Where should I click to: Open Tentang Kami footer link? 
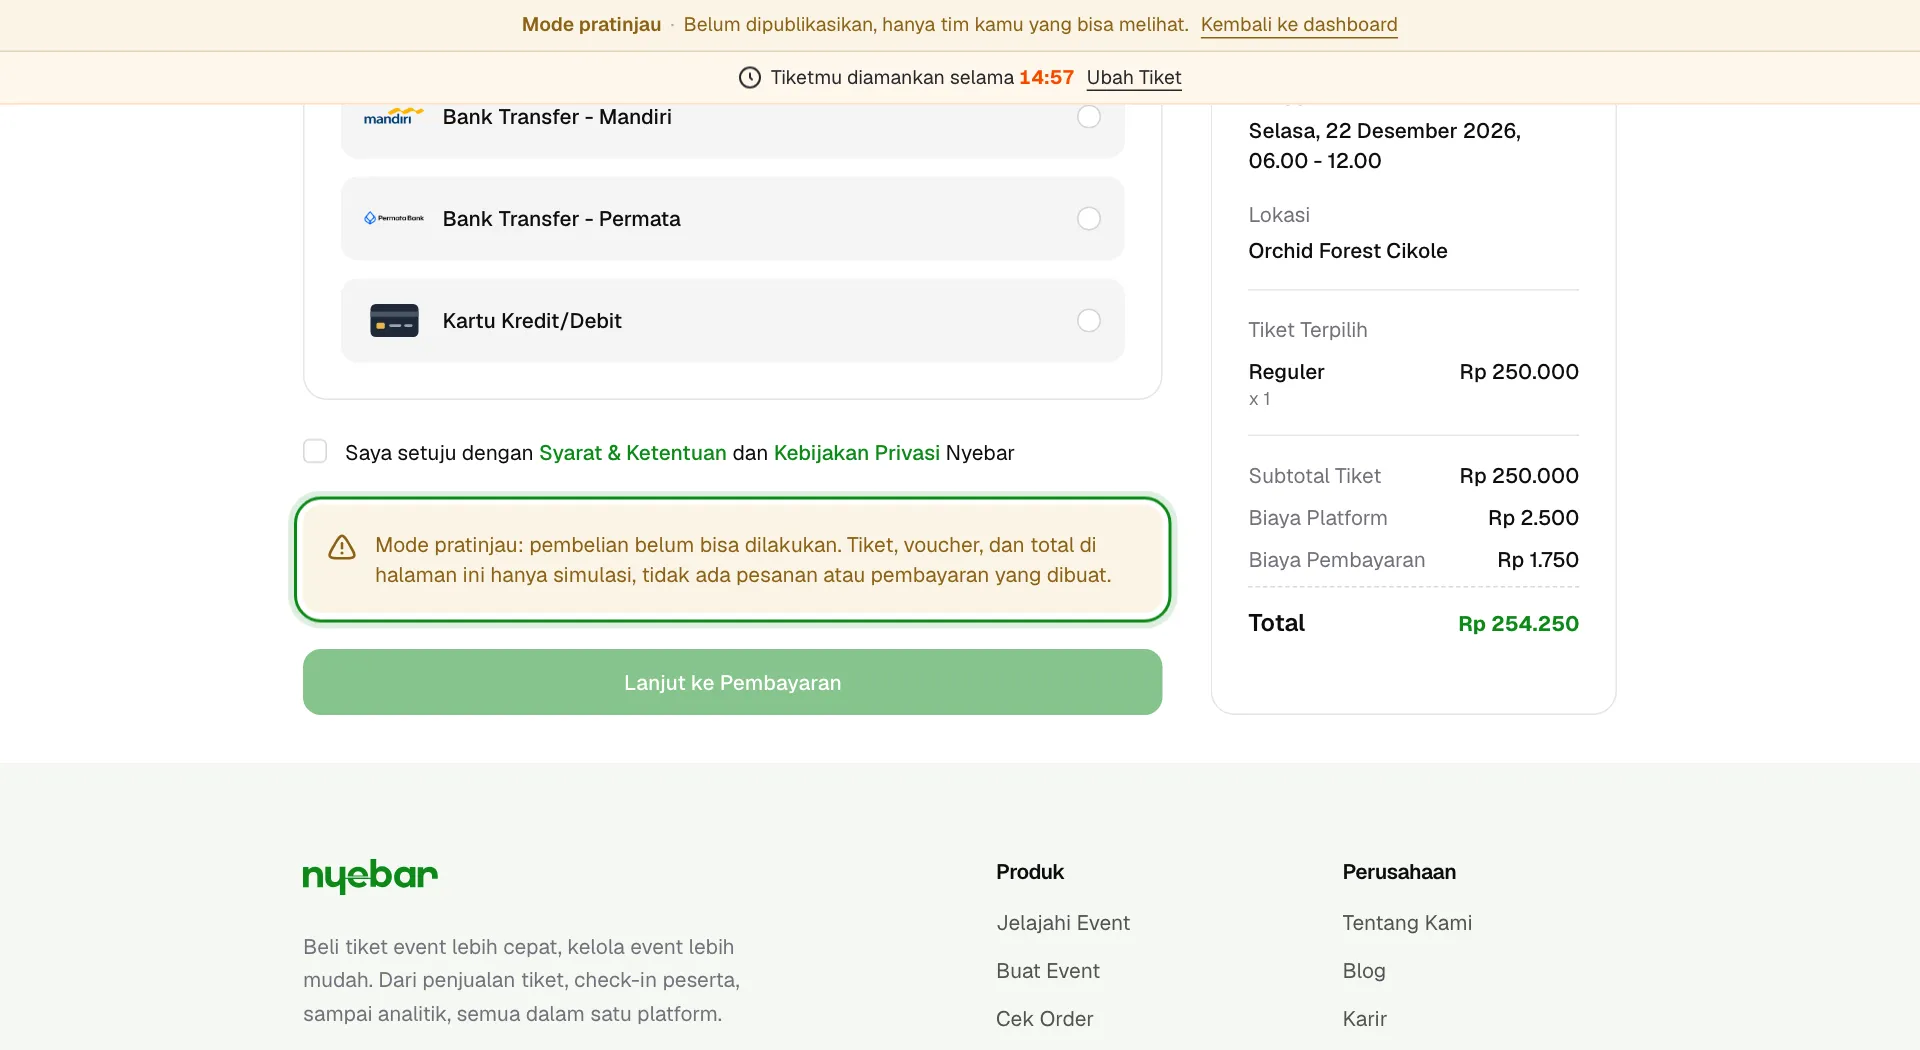(x=1407, y=923)
